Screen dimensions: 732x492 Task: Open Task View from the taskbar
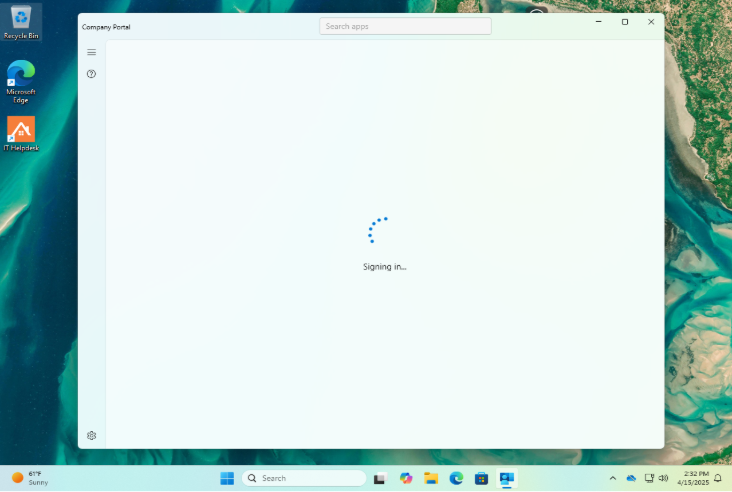[x=380, y=478]
